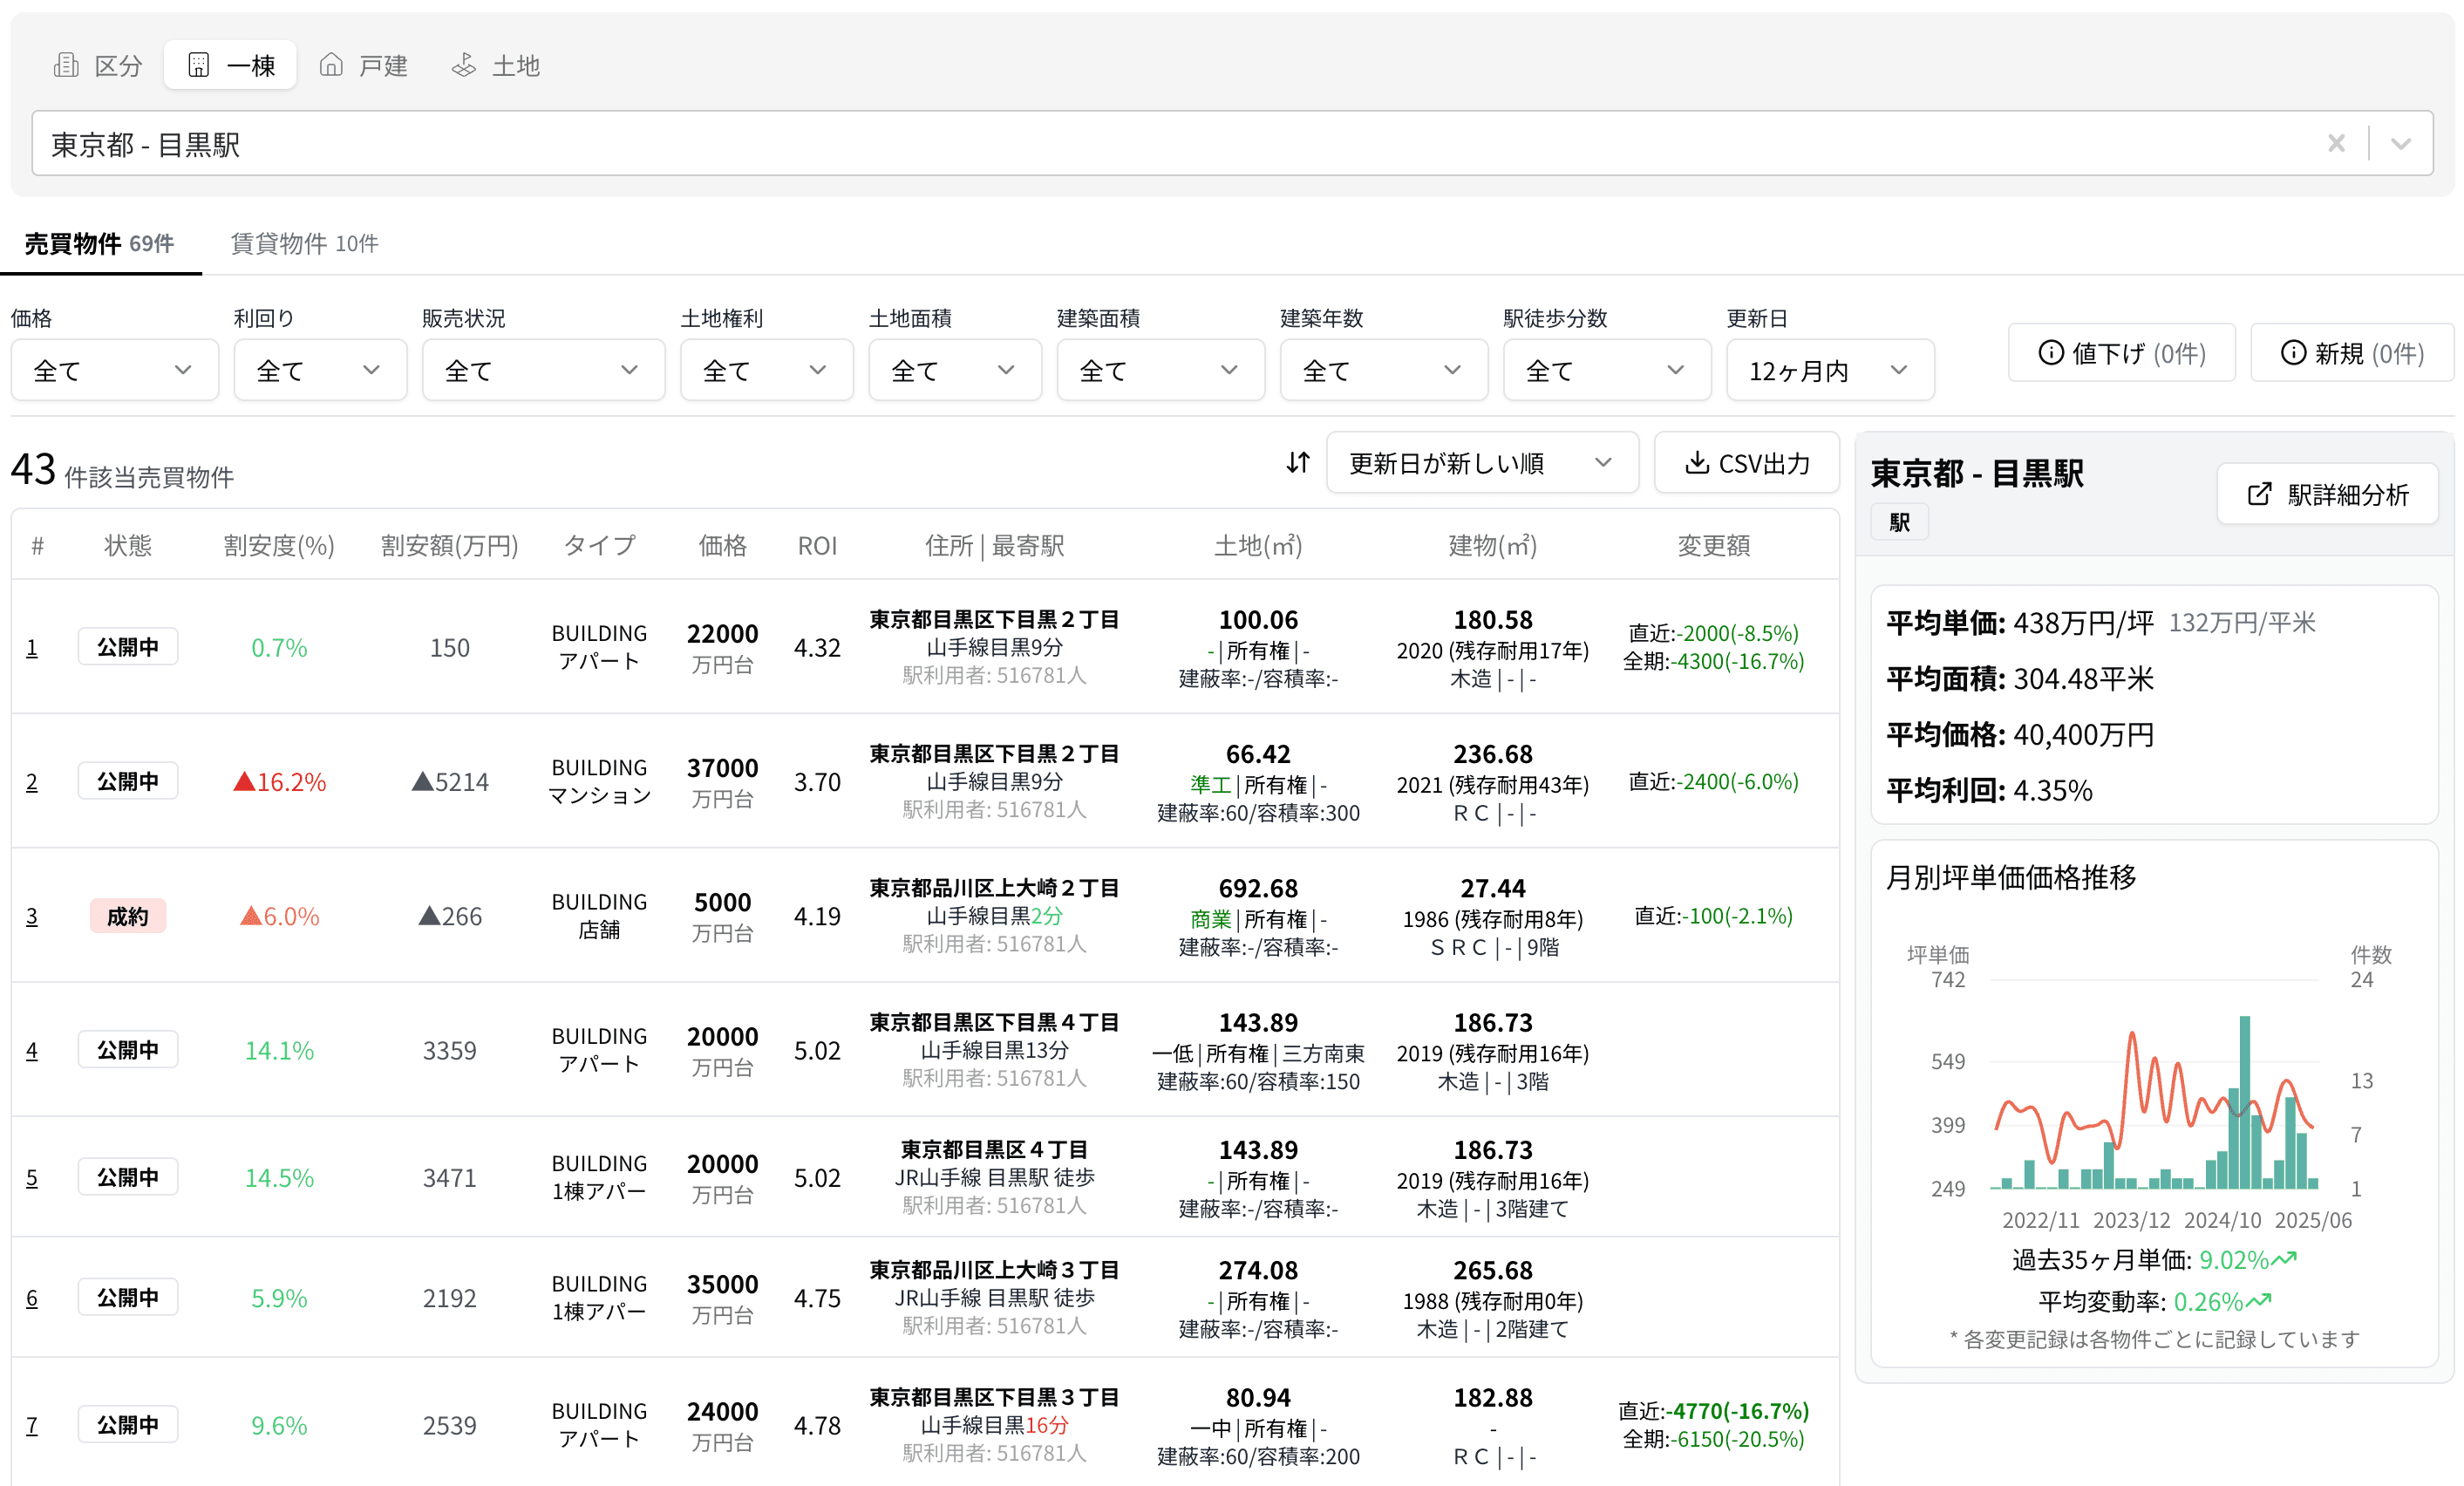Click address 東京都目黒区下目黒４丁目
The image size is (2464, 1486).
(994, 1022)
